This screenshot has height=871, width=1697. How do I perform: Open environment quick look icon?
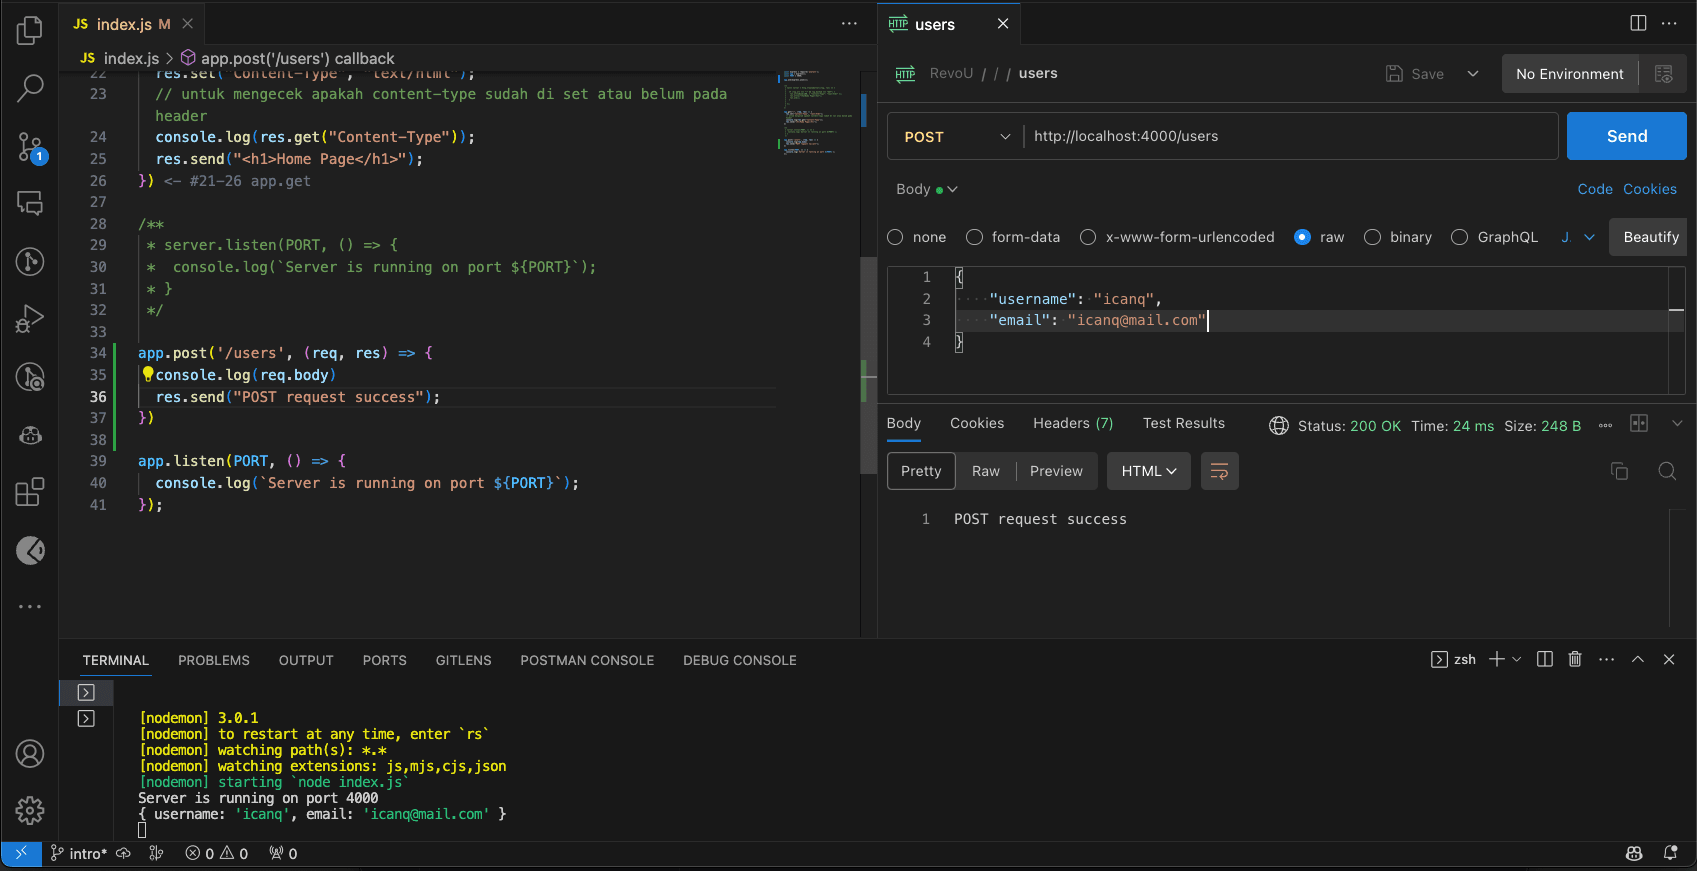coord(1663,74)
